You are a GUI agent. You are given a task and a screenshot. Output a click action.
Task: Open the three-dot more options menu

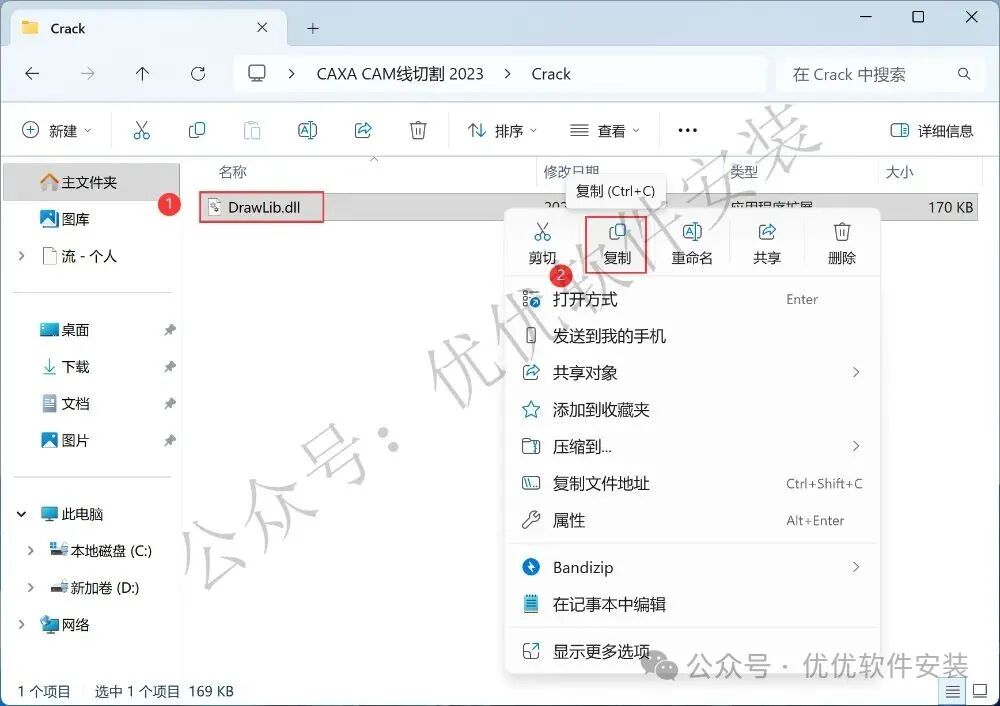point(688,131)
